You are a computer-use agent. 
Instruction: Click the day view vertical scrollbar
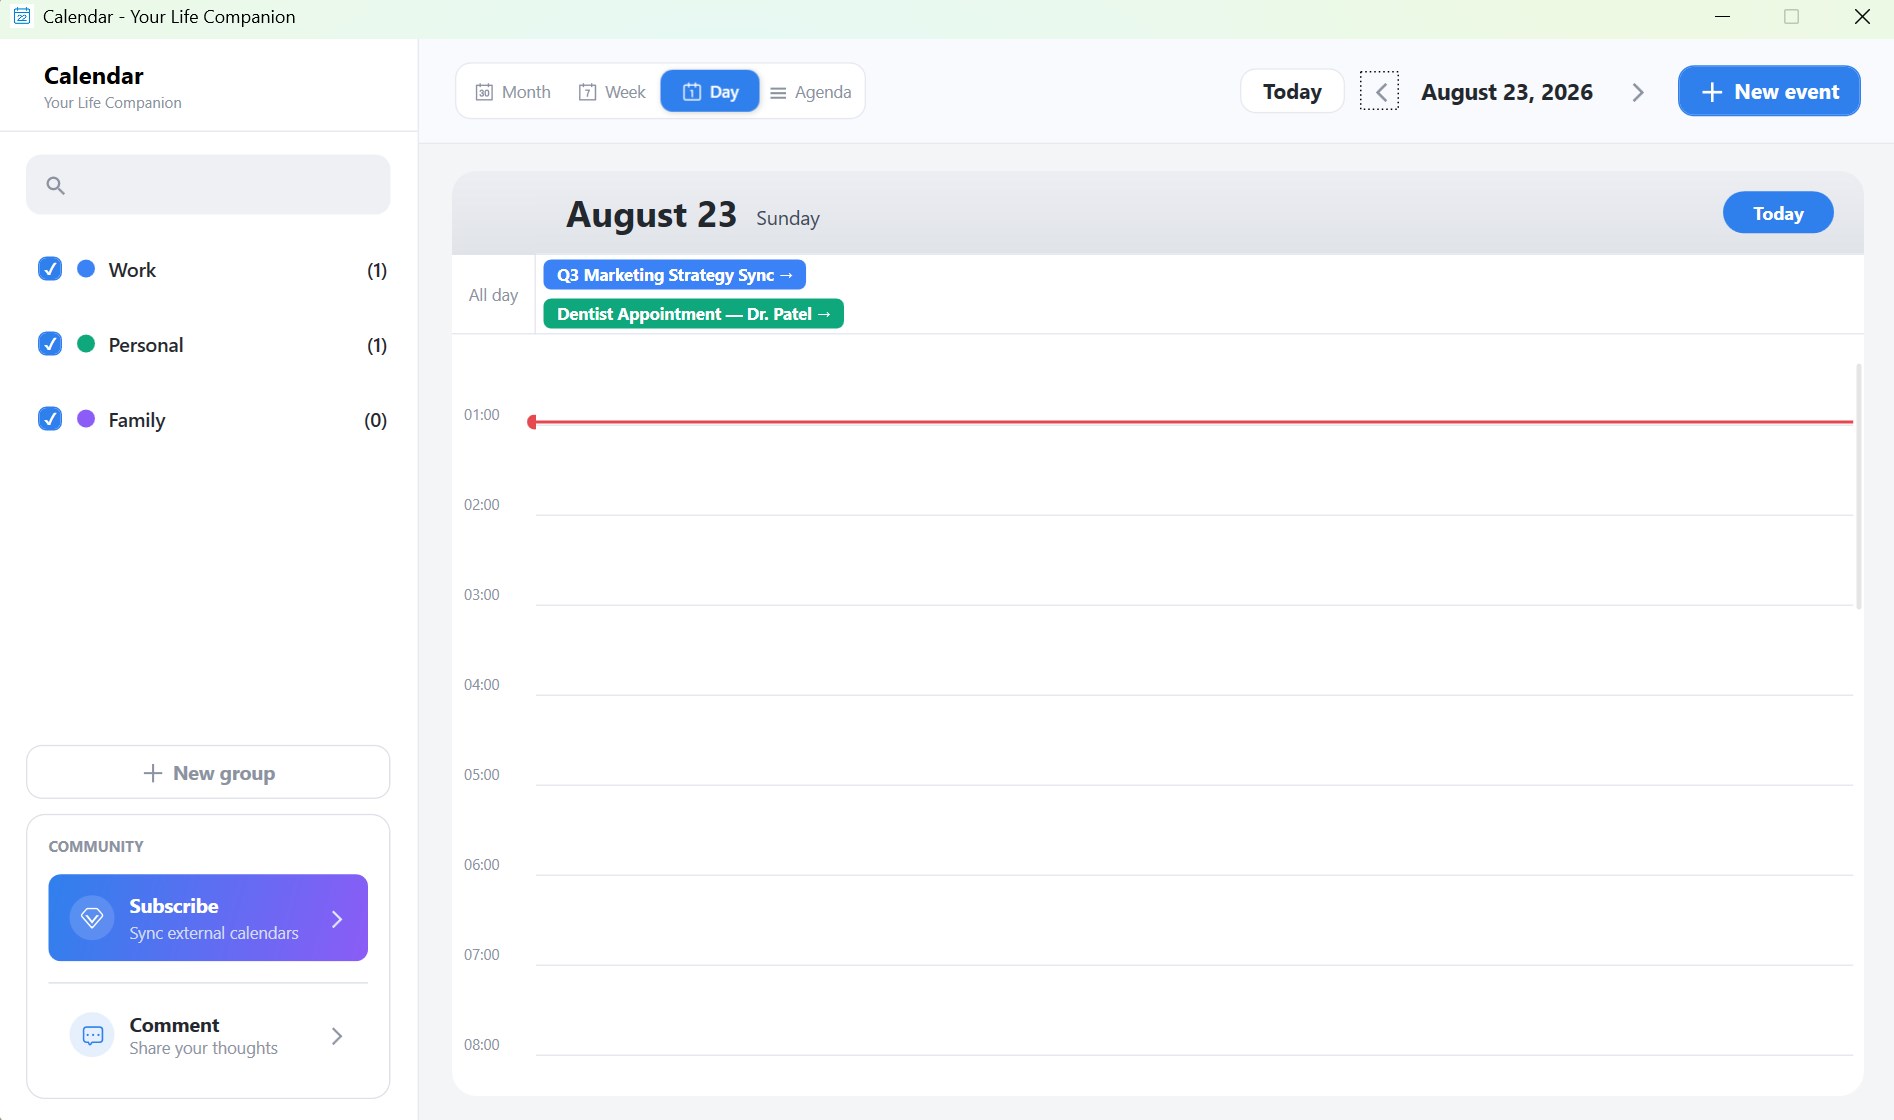point(1858,487)
